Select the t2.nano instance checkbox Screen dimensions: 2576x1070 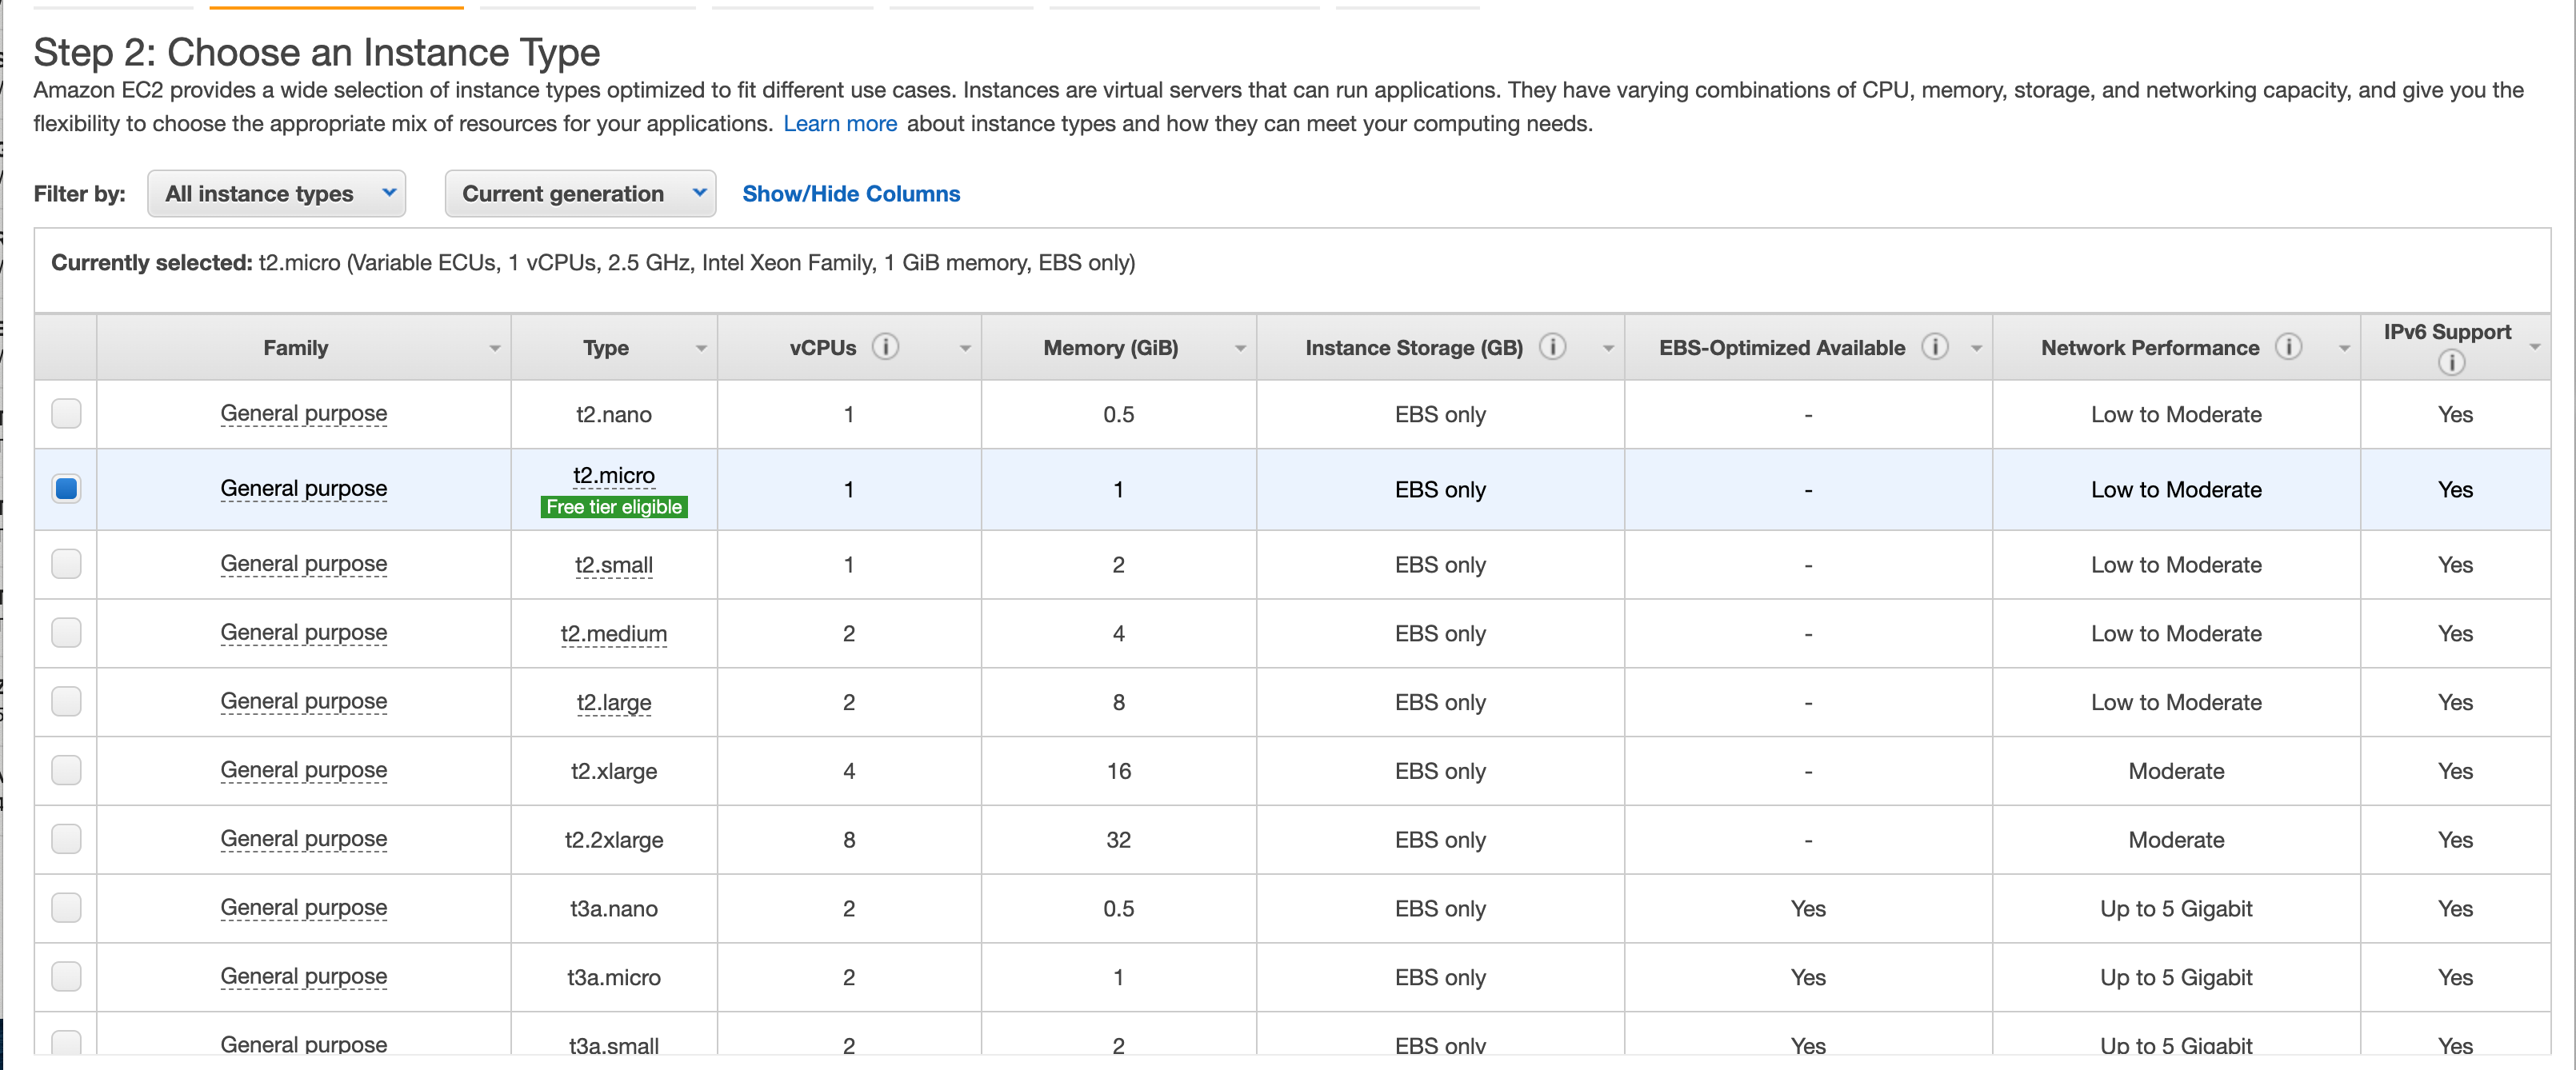66,413
